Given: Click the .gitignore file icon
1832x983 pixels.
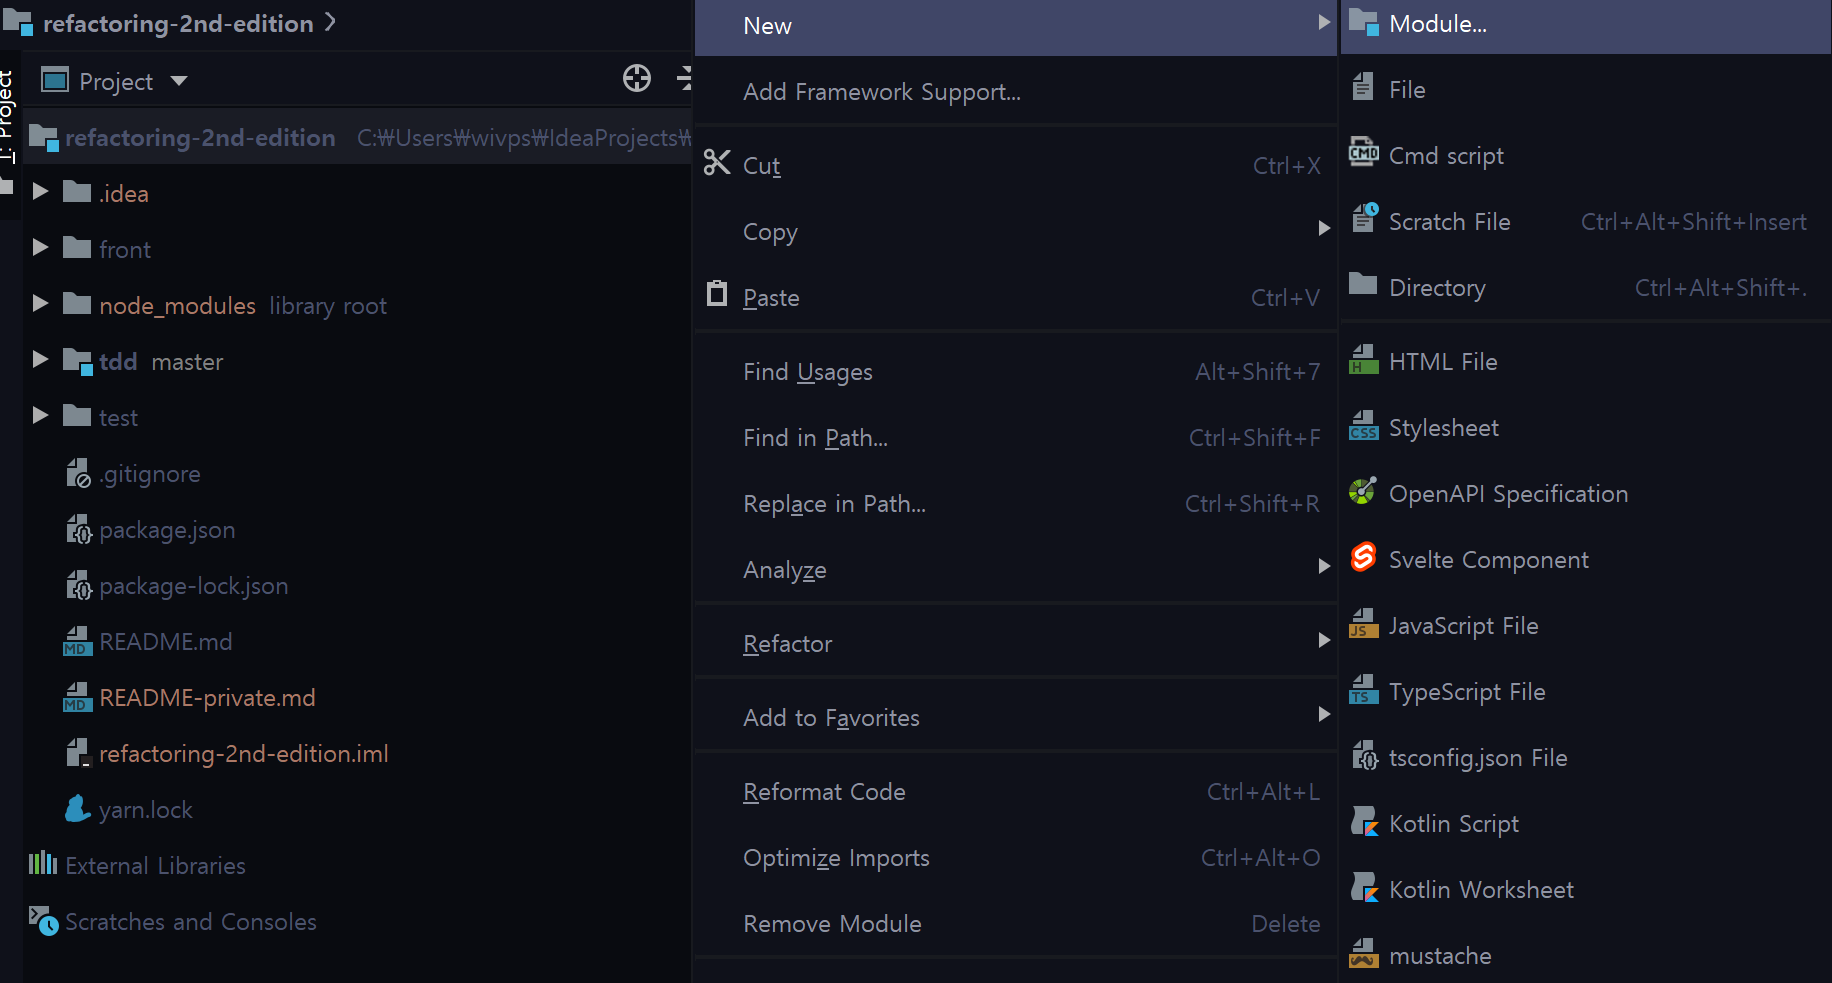Looking at the screenshot, I should click(77, 472).
